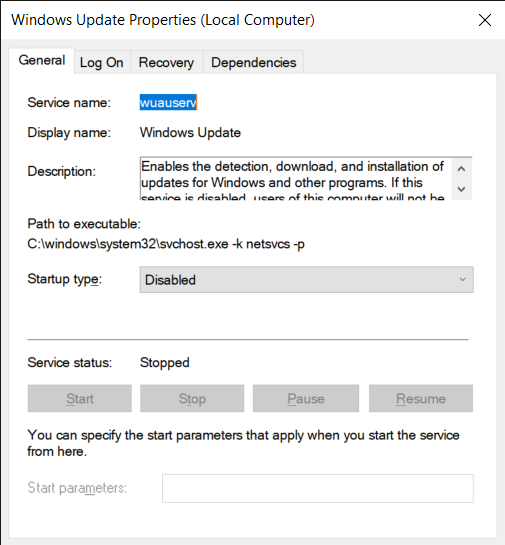Click the Start parameters input field
The image size is (505, 545).
(318, 488)
